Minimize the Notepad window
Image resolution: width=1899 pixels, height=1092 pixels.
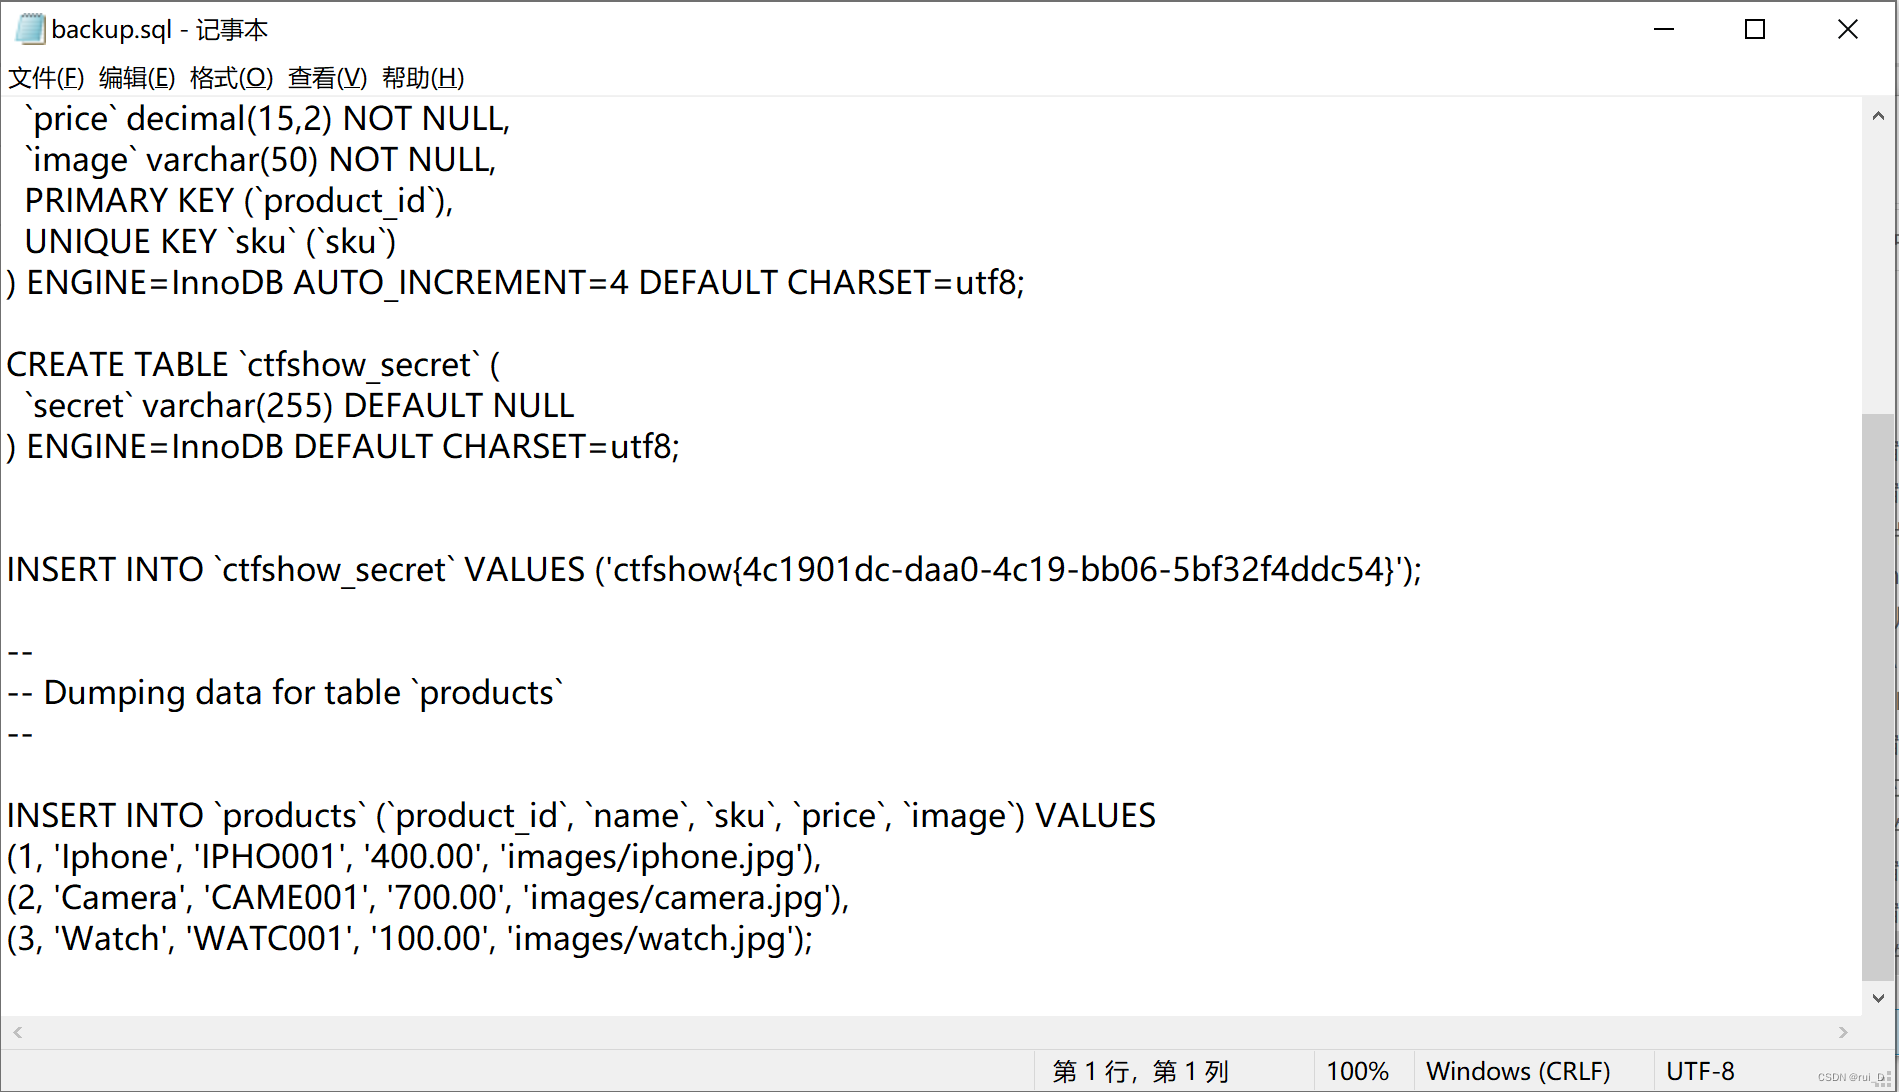coord(1664,29)
